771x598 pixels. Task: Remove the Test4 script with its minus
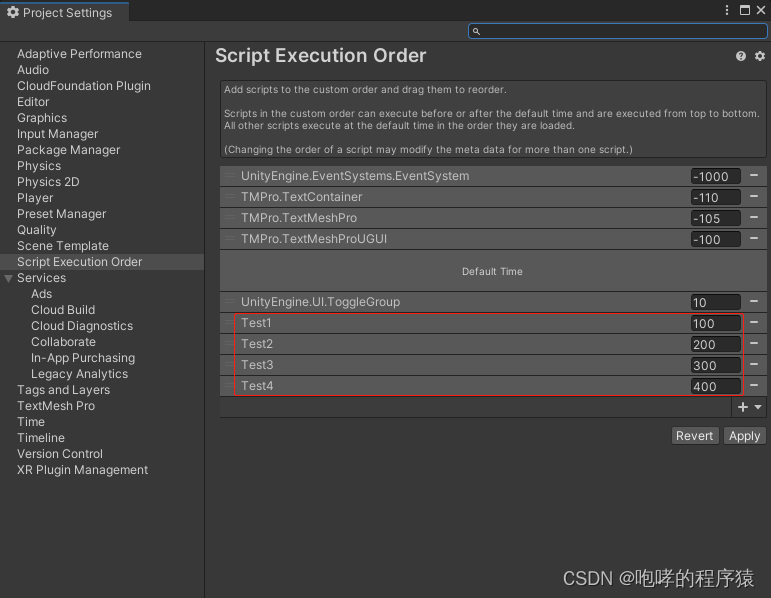coord(754,386)
